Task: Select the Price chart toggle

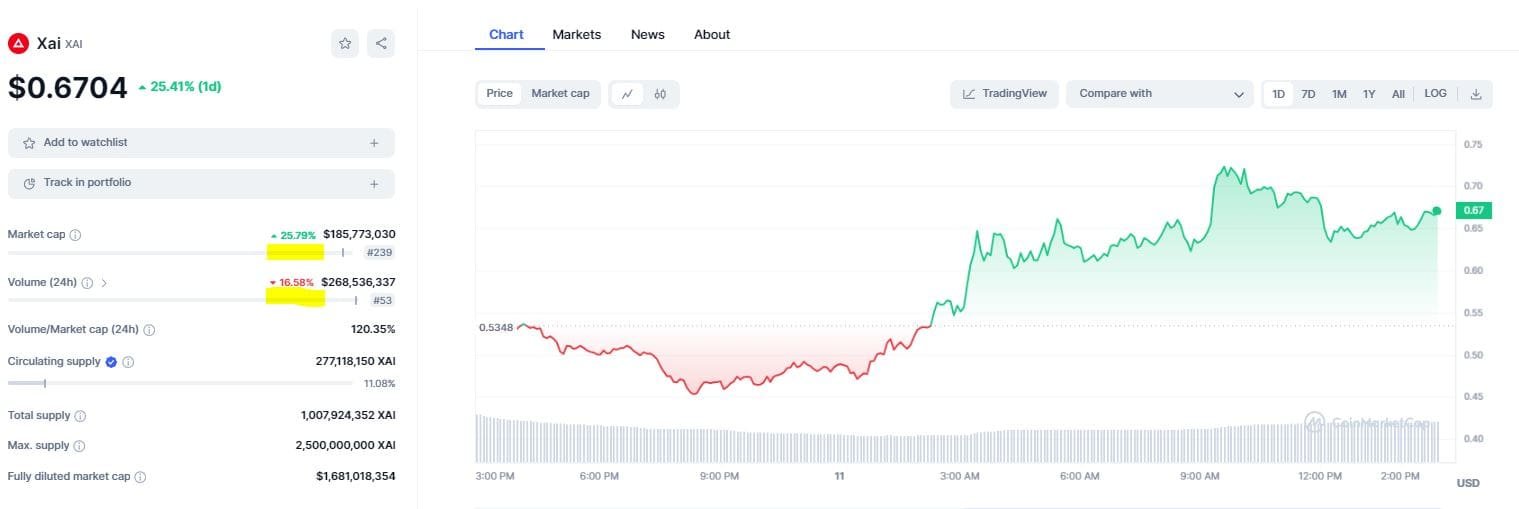Action: tap(499, 94)
